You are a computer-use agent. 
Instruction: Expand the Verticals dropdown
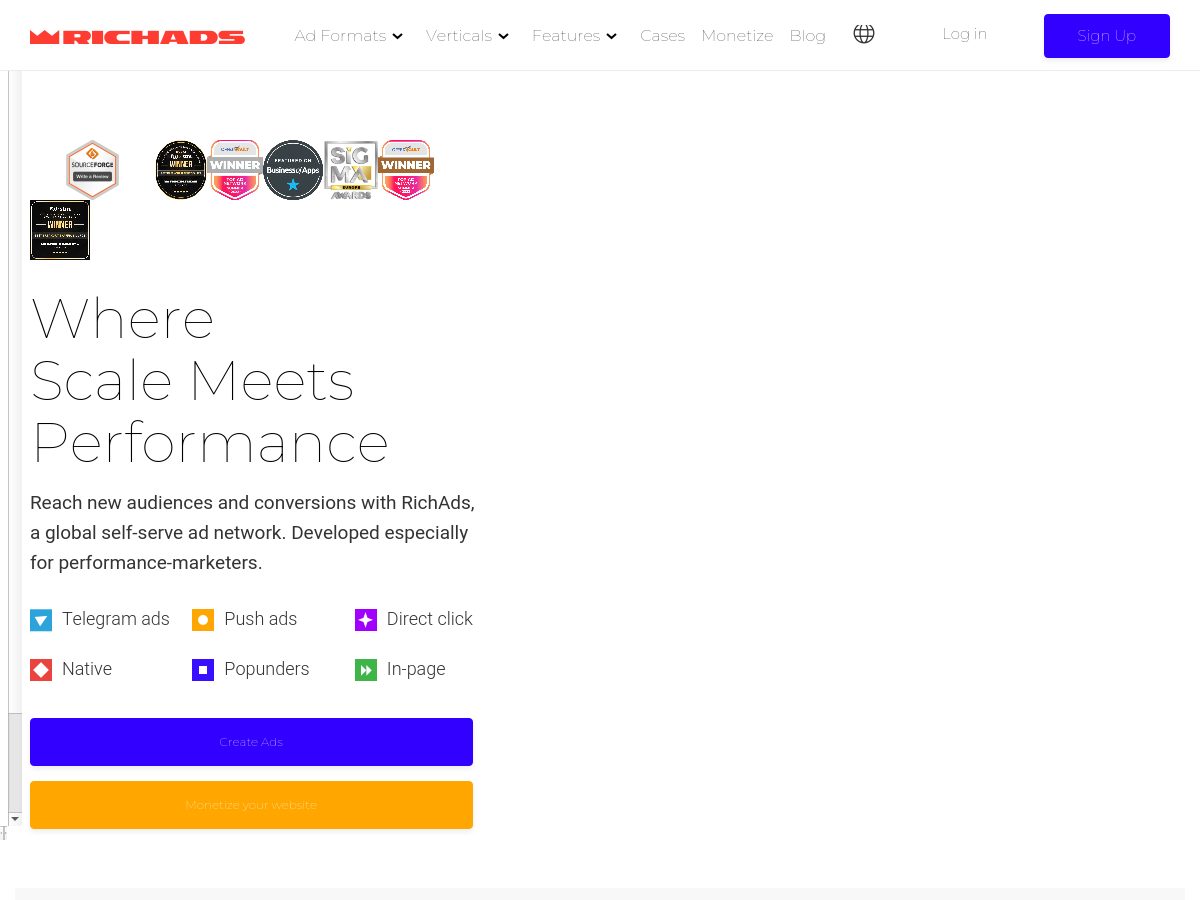466,36
